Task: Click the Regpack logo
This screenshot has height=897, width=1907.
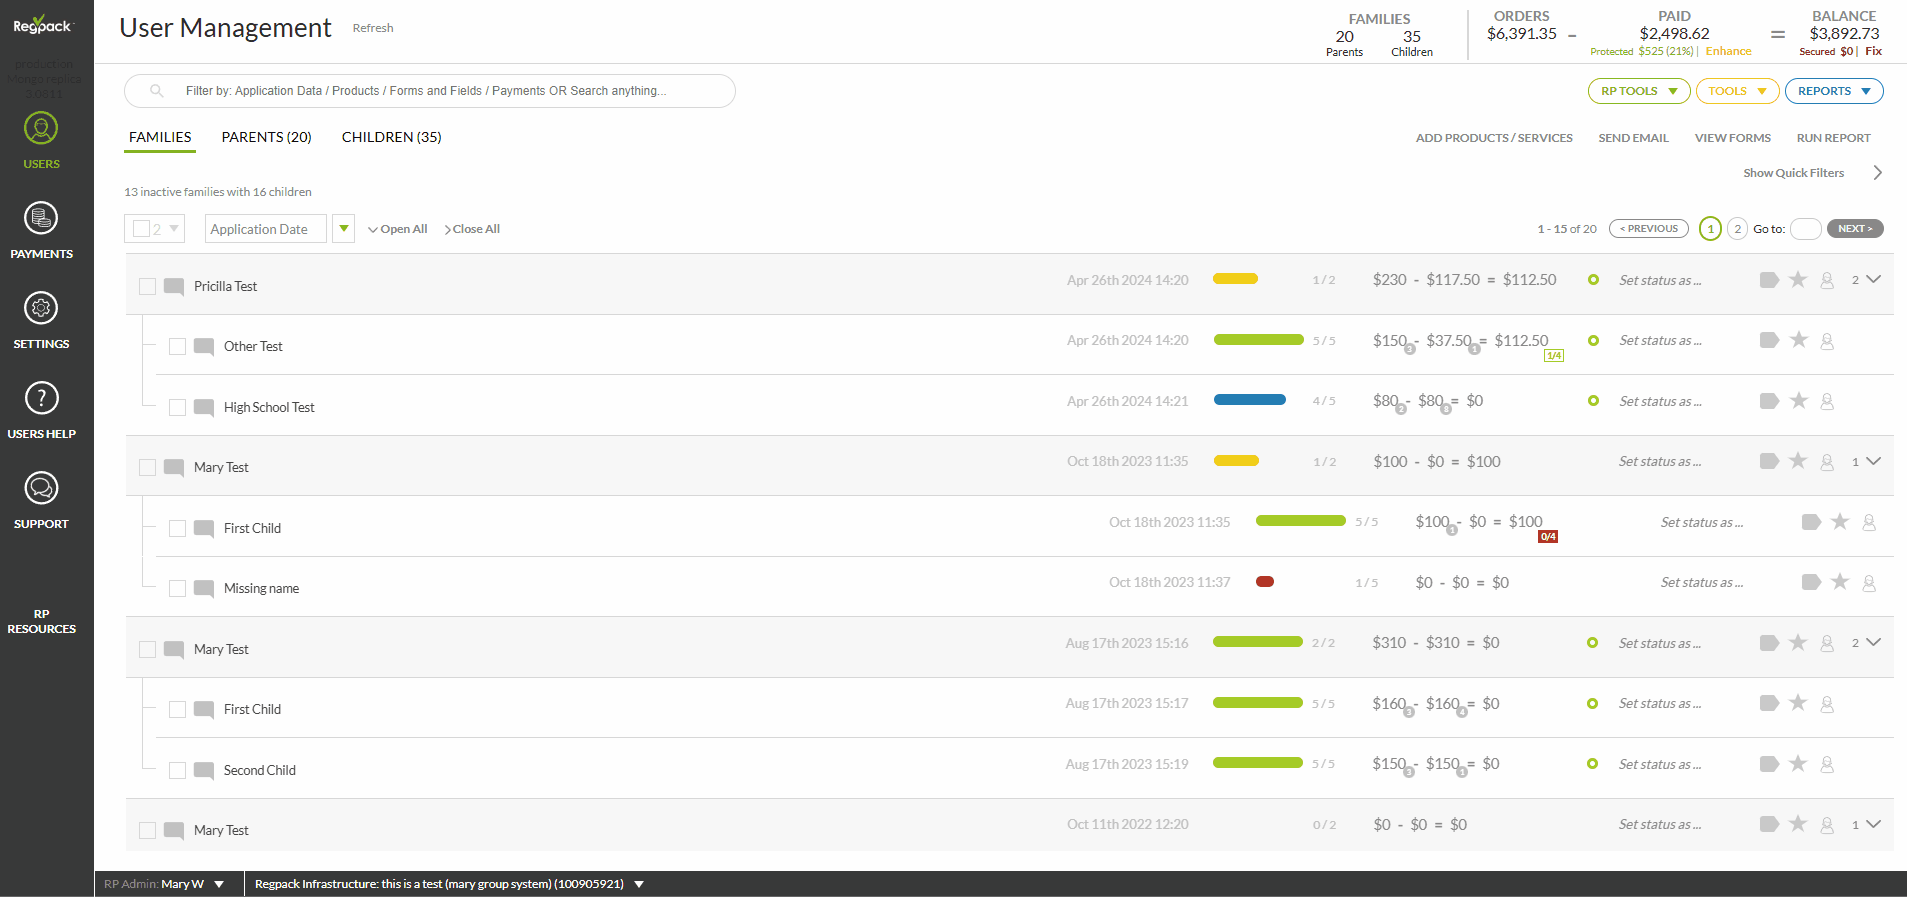Action: pyautogui.click(x=42, y=25)
